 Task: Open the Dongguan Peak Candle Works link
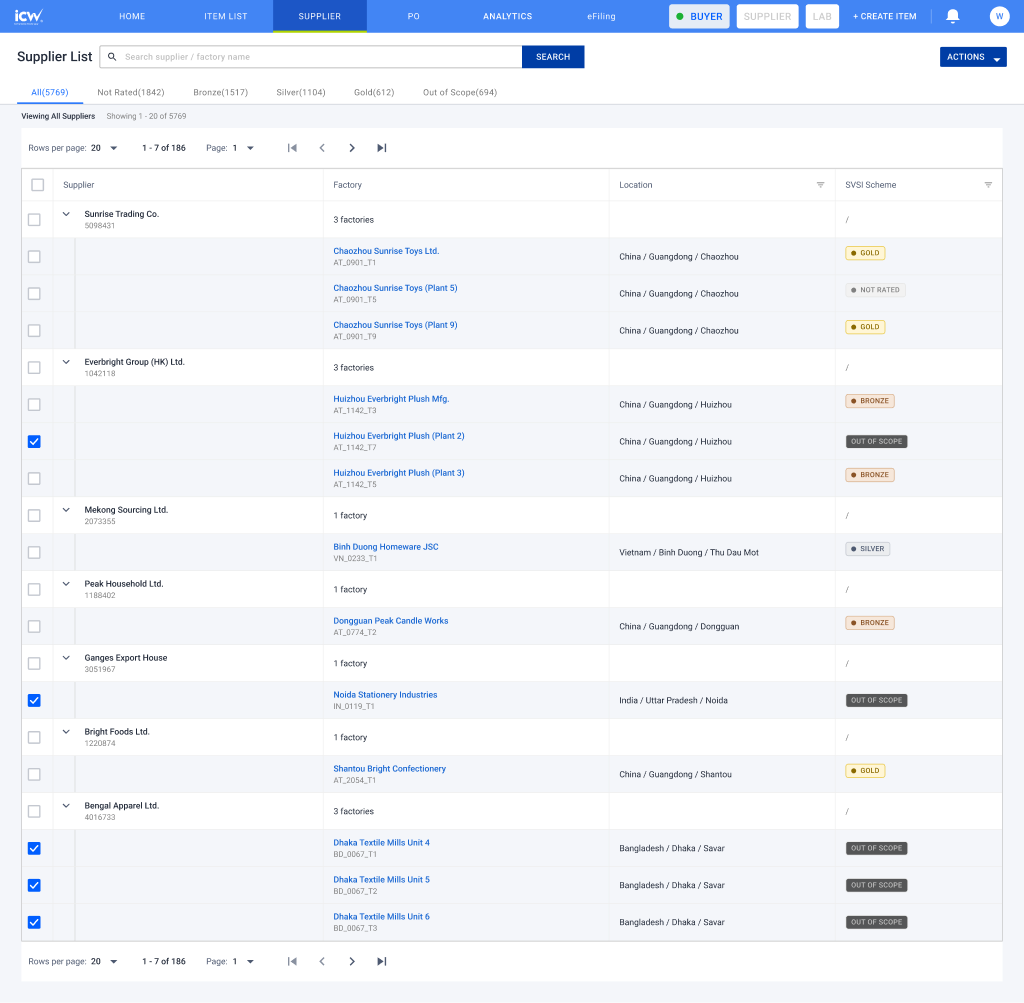391,621
